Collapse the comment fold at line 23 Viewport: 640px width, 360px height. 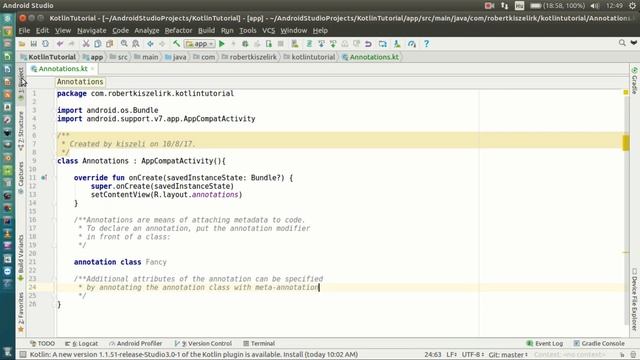[x=54, y=279]
